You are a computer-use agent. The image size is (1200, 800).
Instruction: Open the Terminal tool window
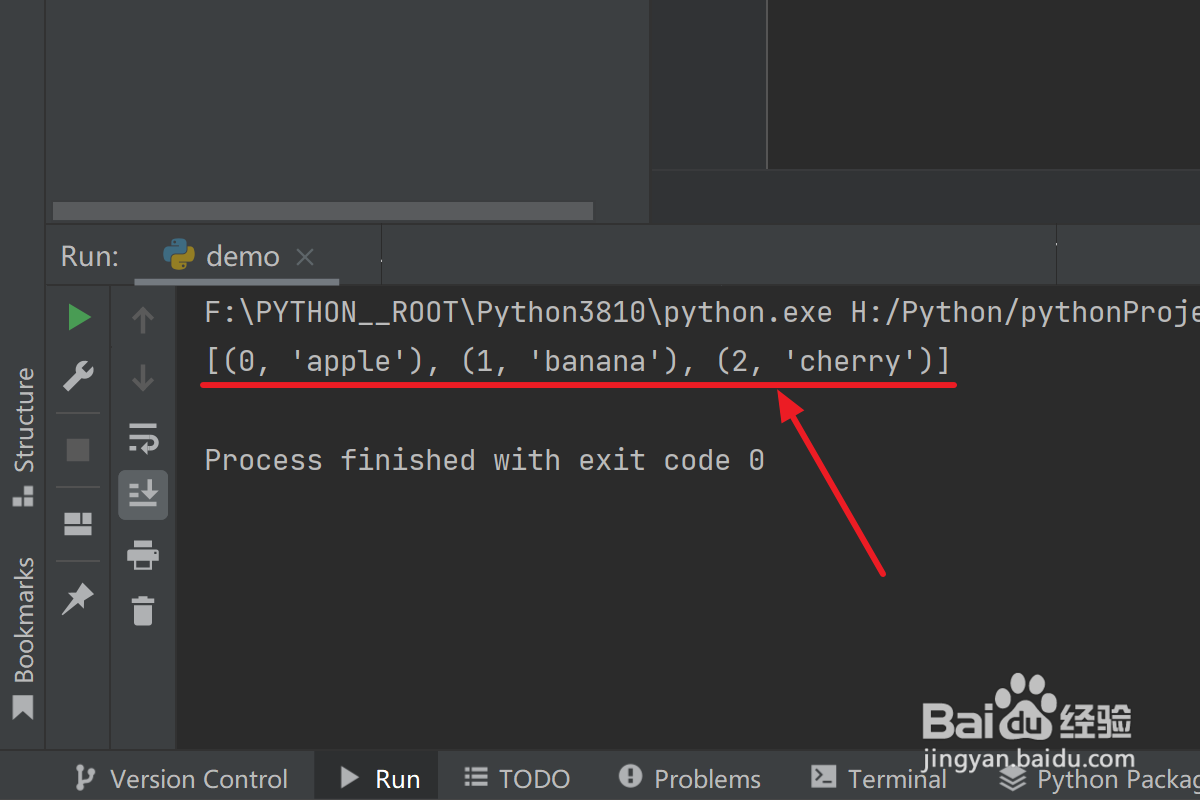coord(878,778)
